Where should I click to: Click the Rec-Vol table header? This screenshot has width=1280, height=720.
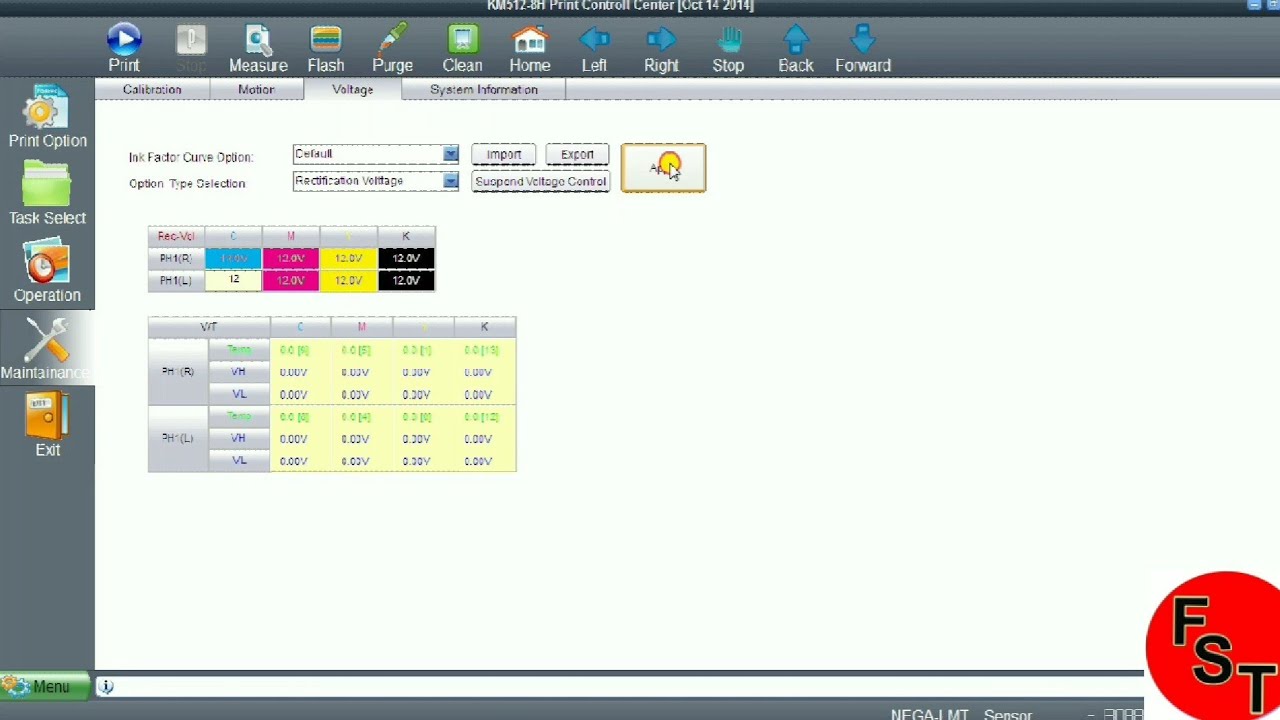[x=176, y=236]
